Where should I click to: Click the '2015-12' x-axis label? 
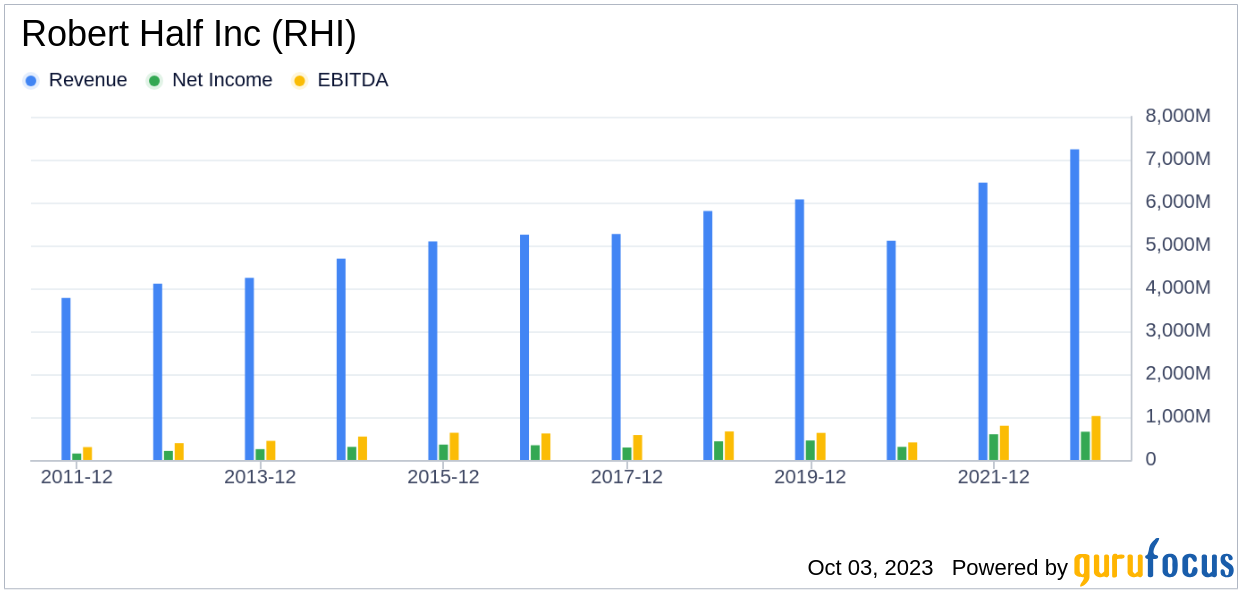coord(443,478)
